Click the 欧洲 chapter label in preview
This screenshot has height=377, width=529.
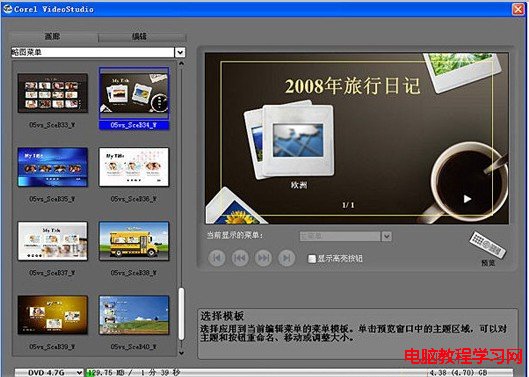coord(299,185)
